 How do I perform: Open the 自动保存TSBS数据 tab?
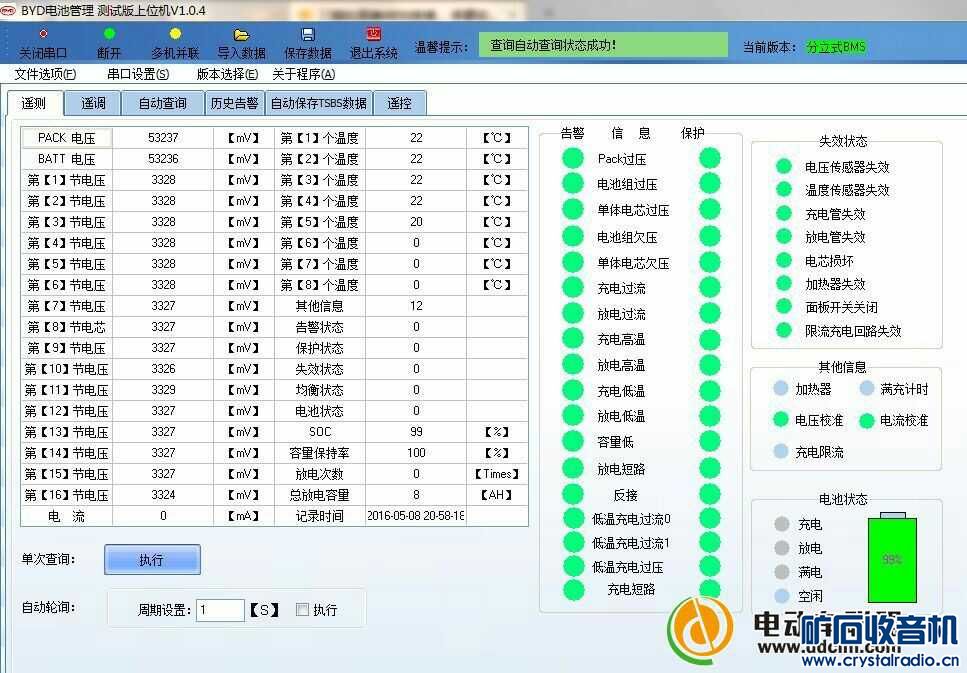319,103
